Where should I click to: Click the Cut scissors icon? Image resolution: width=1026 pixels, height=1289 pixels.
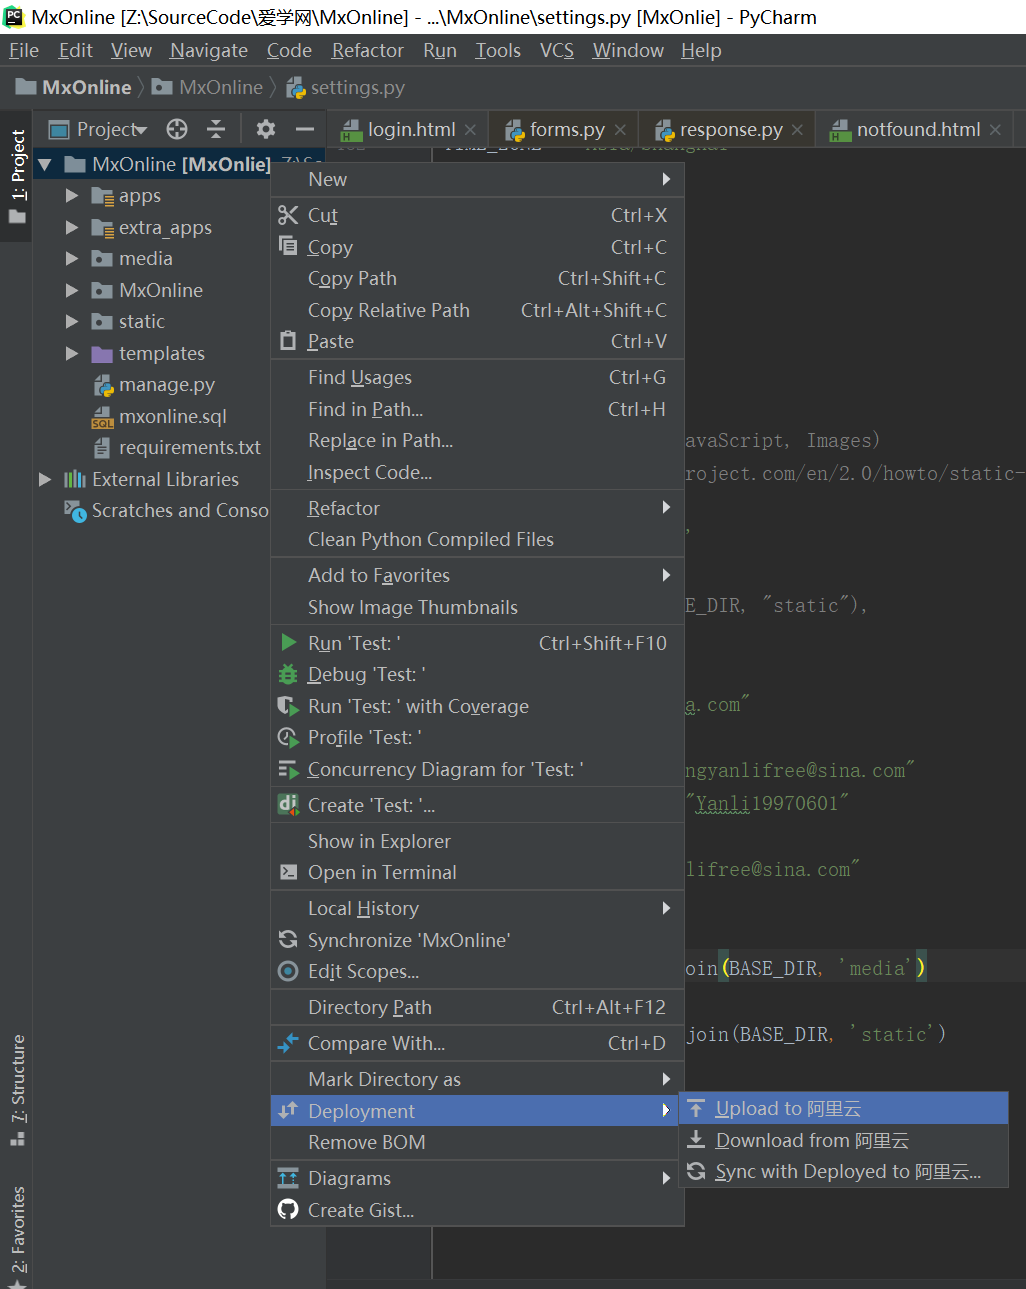288,215
